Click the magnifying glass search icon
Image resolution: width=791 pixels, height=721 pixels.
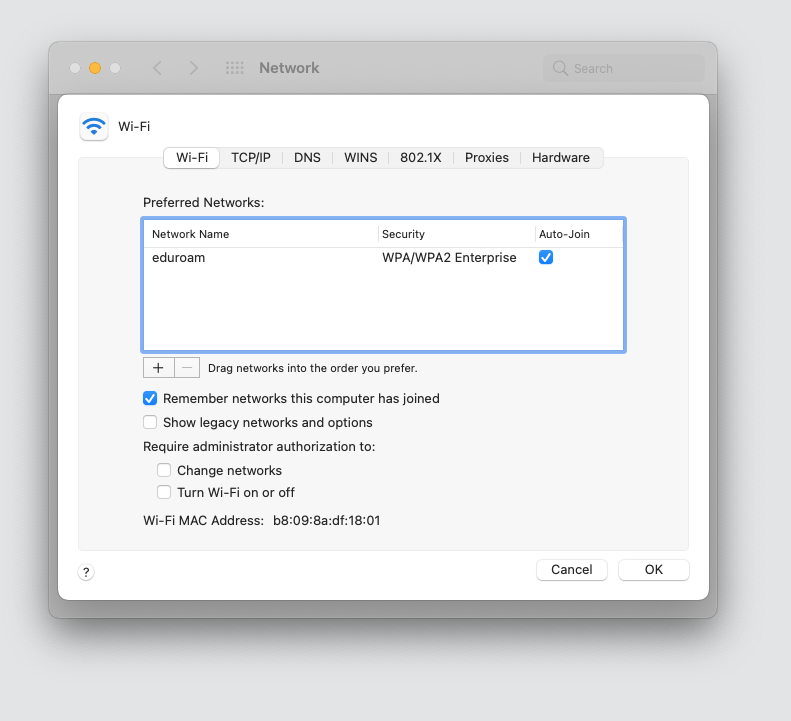pos(561,68)
